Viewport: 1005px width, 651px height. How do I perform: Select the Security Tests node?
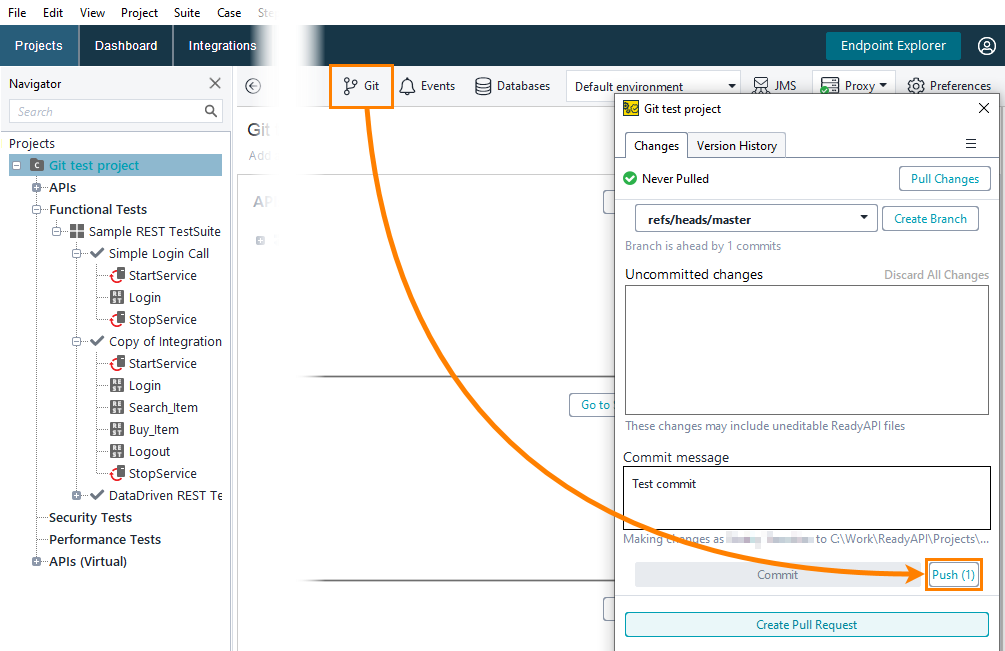(x=90, y=517)
